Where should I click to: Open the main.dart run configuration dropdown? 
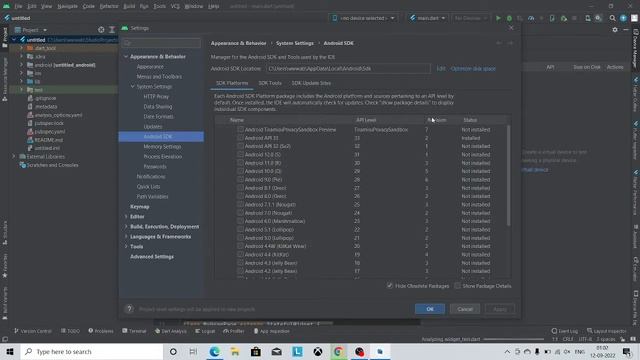(x=427, y=18)
